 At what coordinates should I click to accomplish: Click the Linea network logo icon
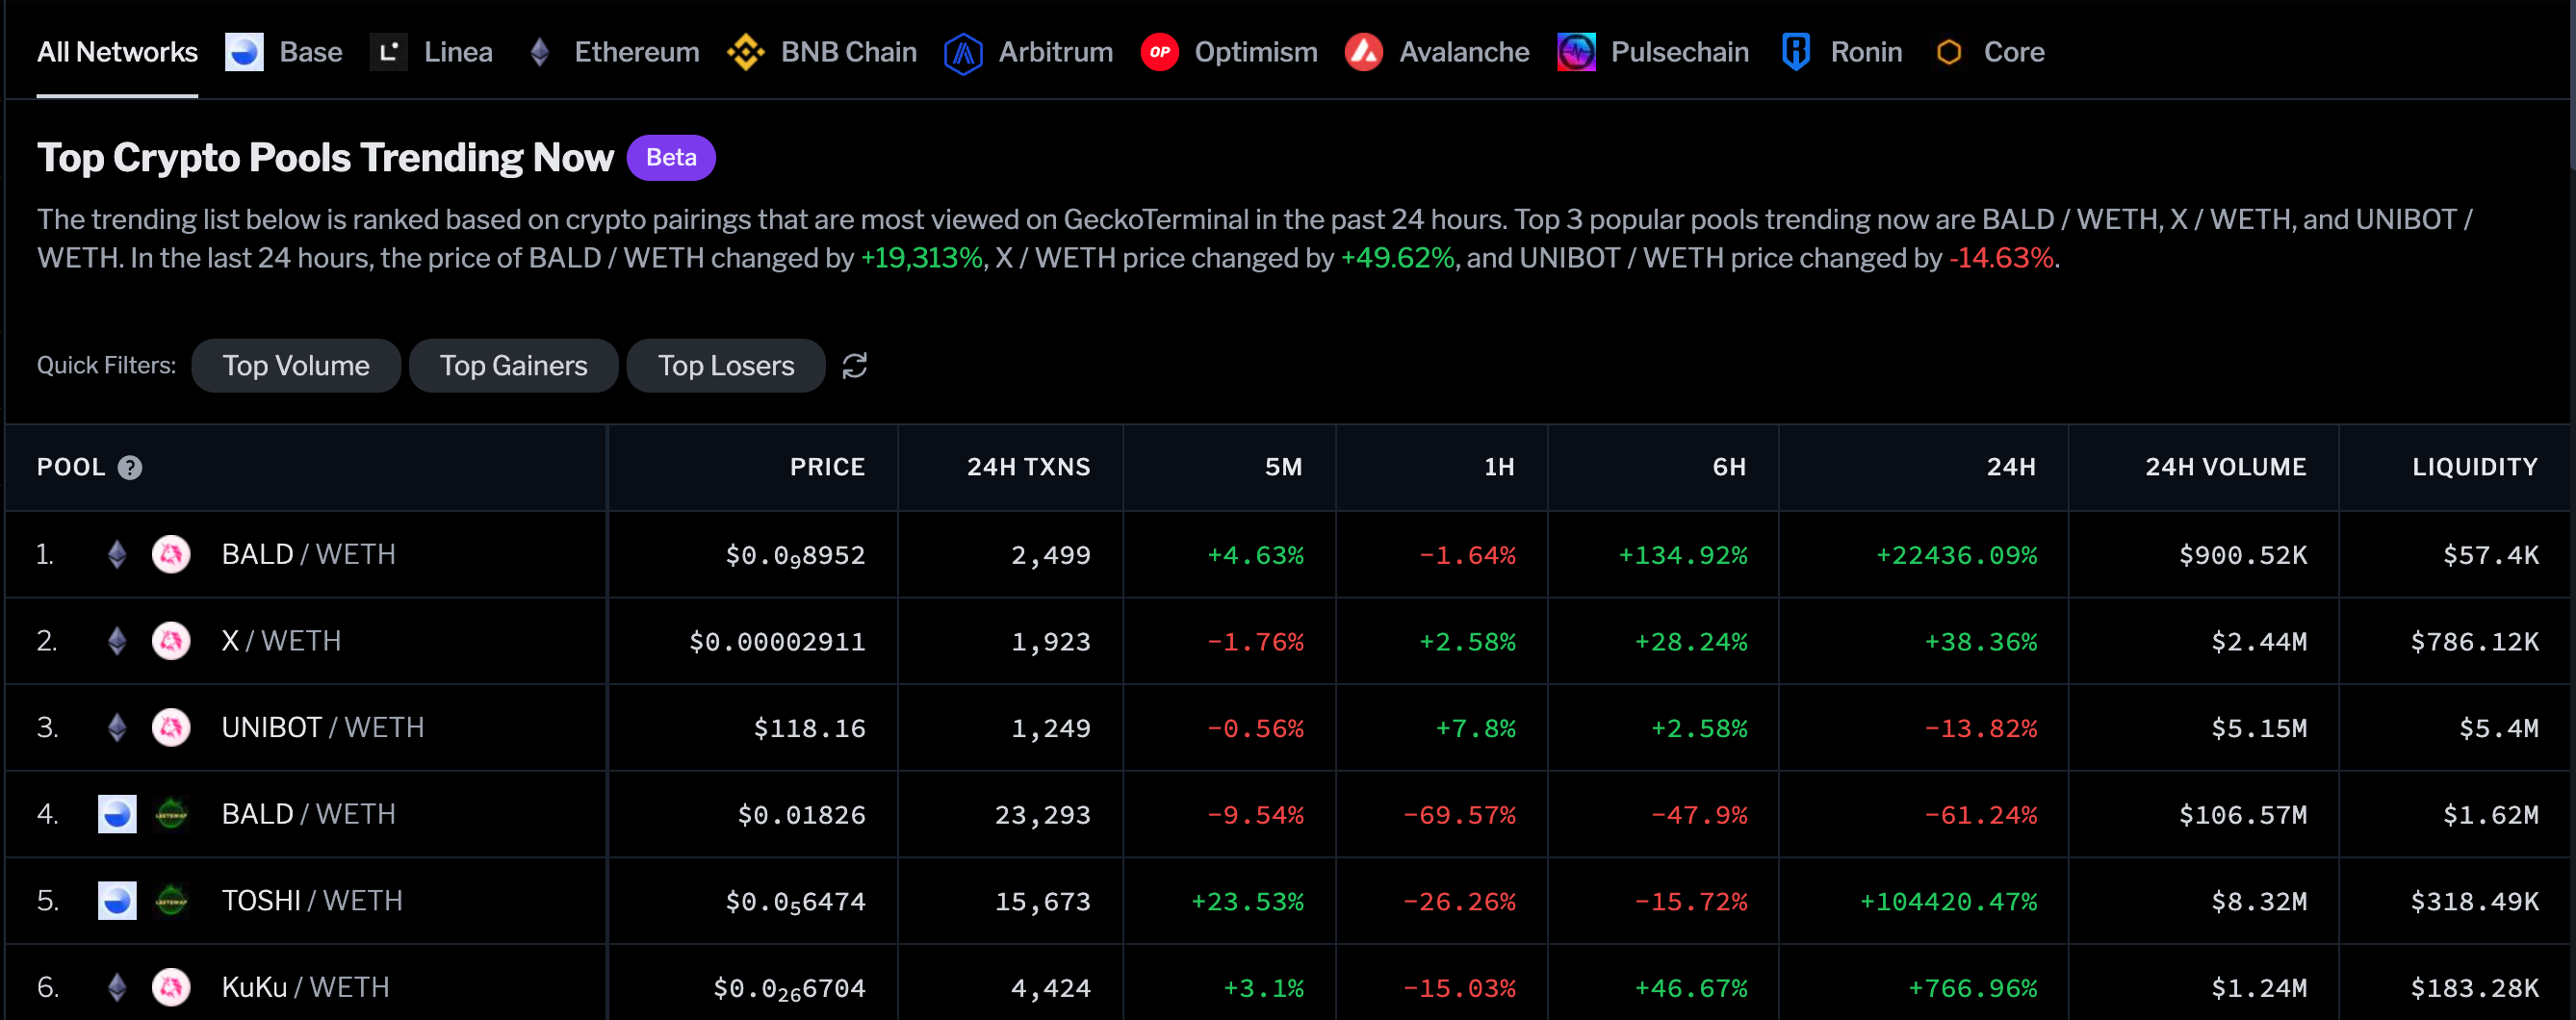coord(388,52)
